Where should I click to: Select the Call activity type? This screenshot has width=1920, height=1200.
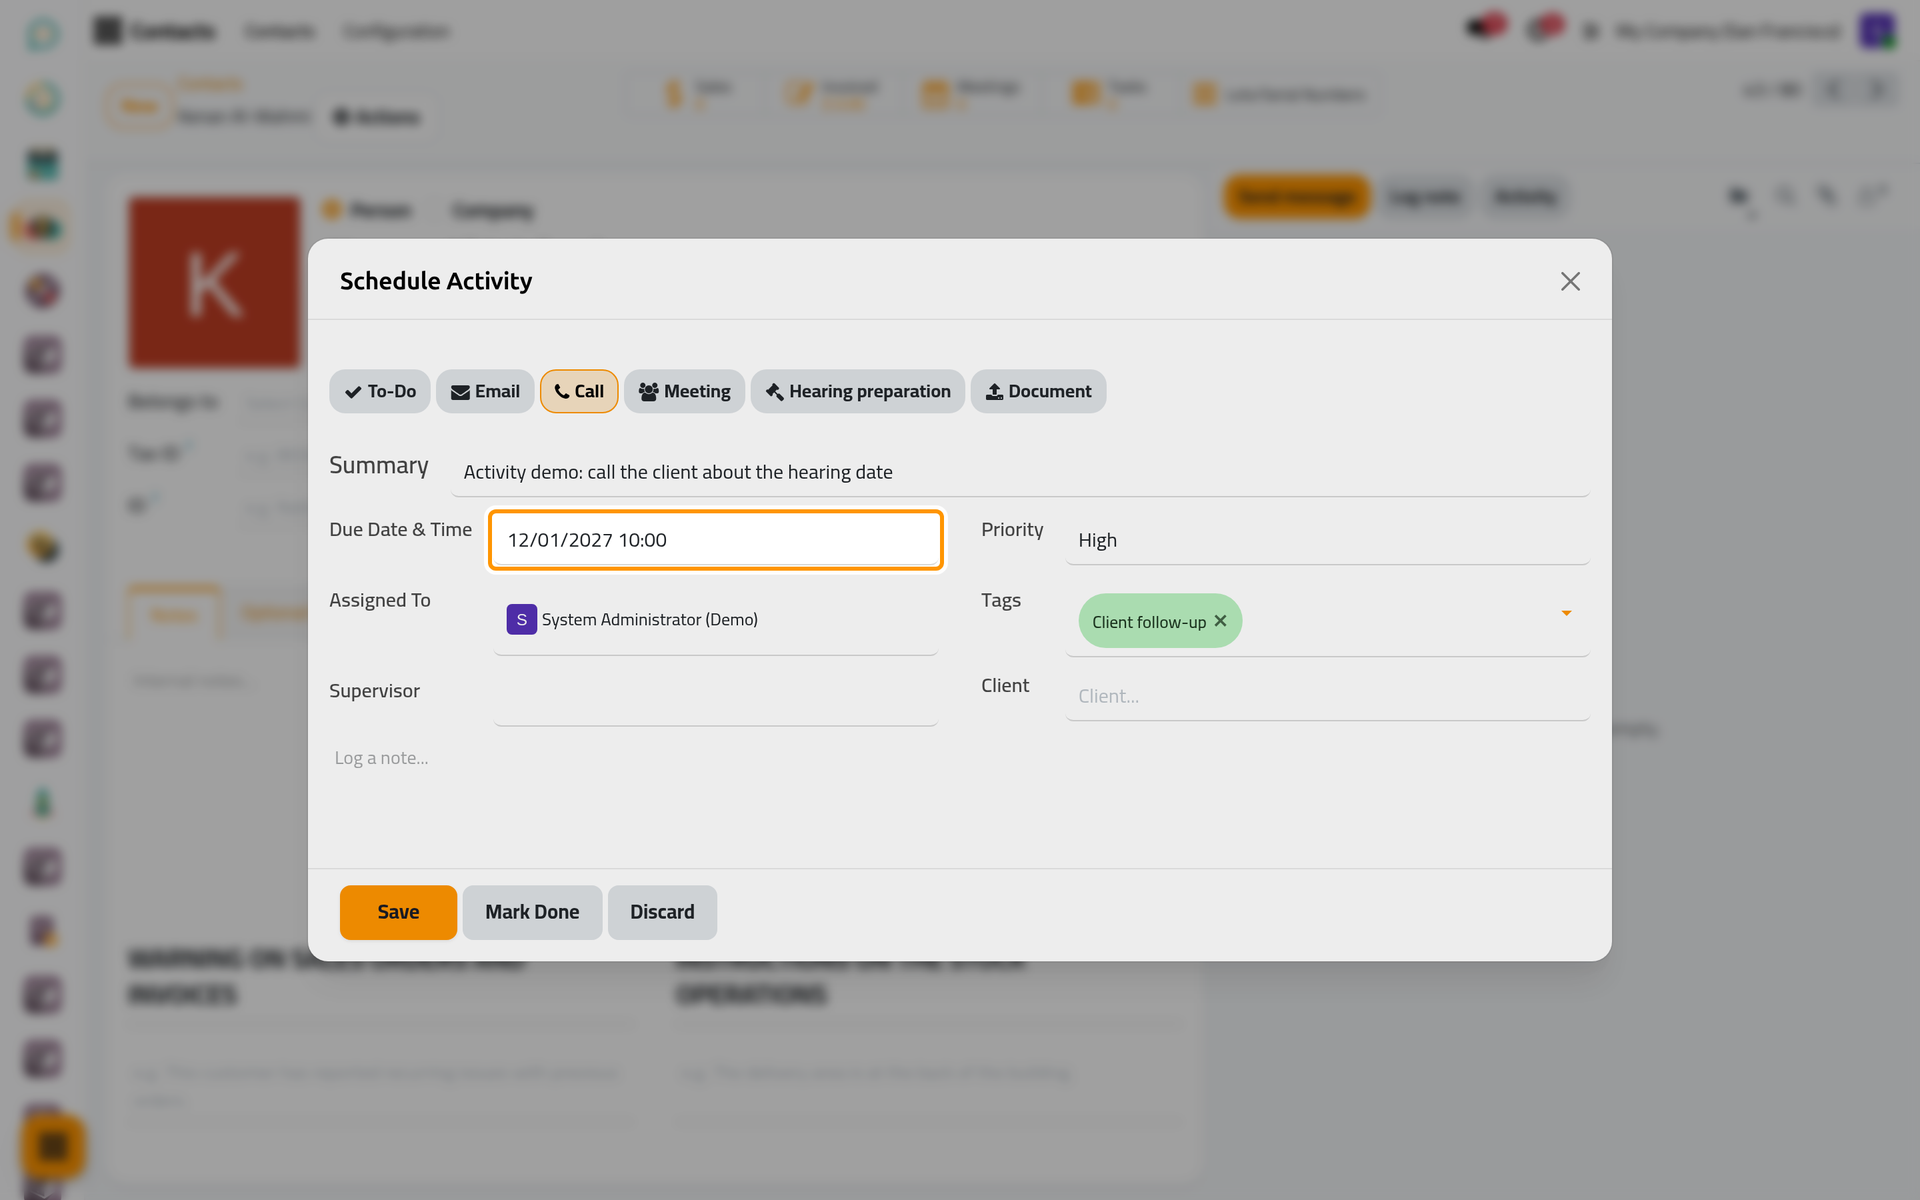pos(579,391)
